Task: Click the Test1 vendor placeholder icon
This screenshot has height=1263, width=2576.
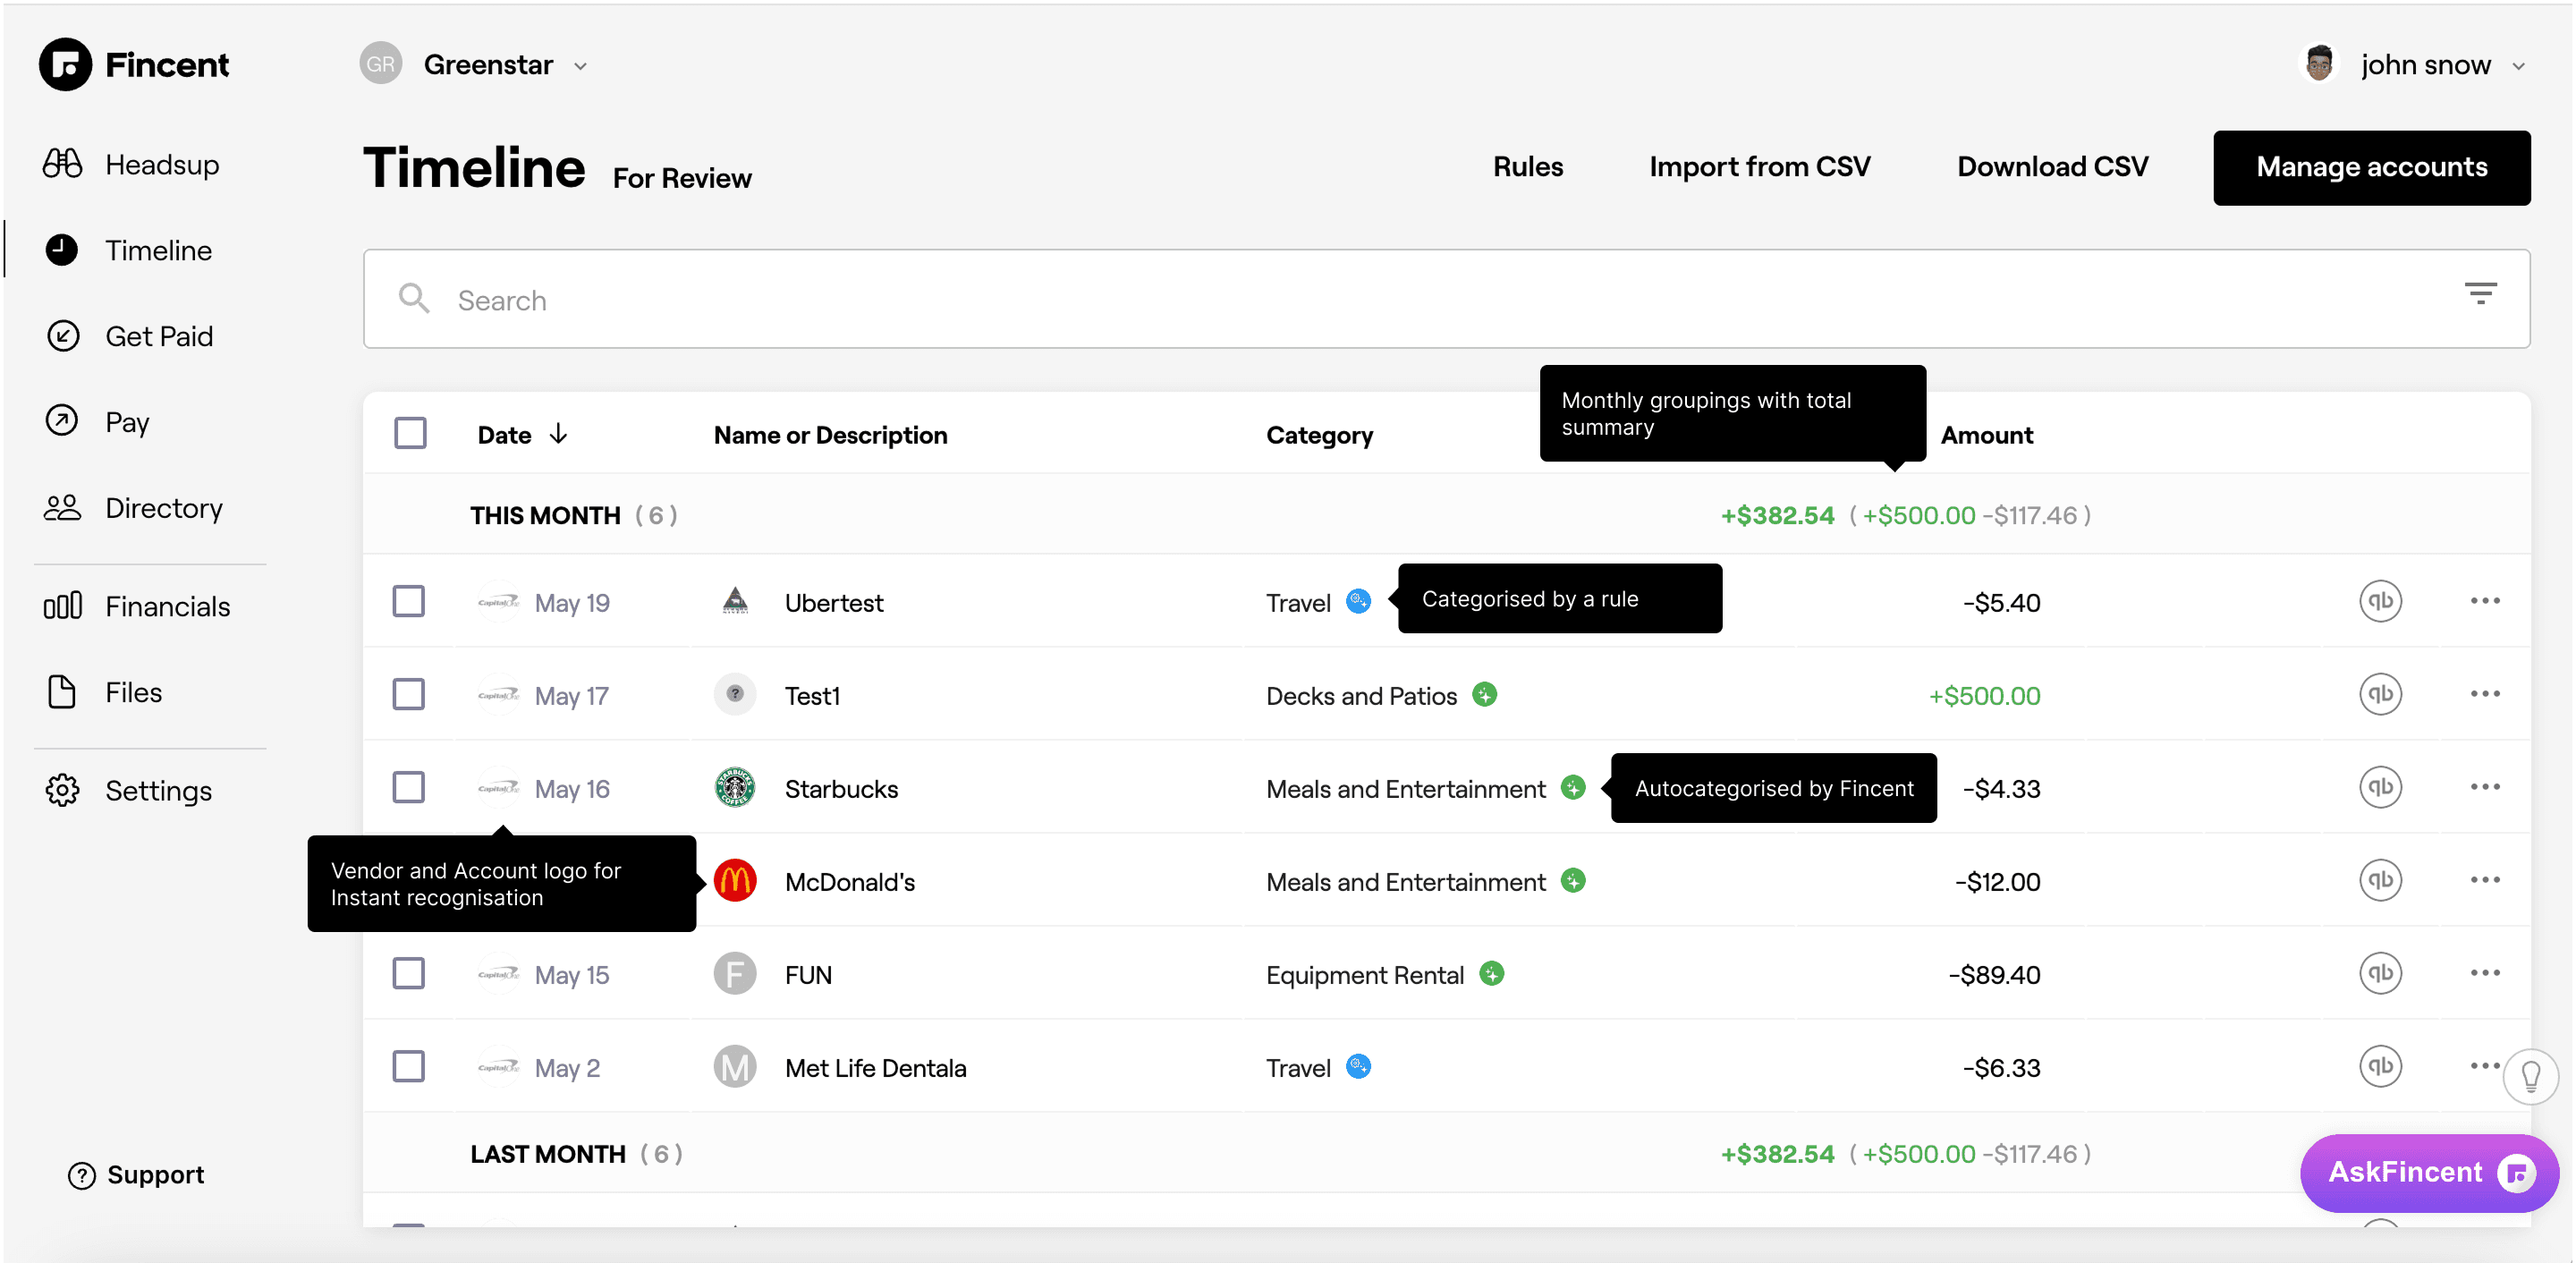Action: [735, 694]
